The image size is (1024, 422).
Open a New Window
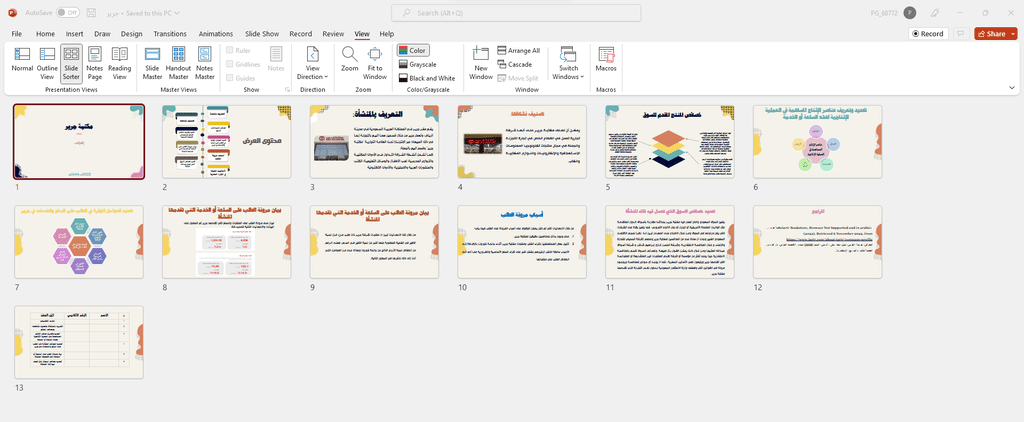(481, 63)
